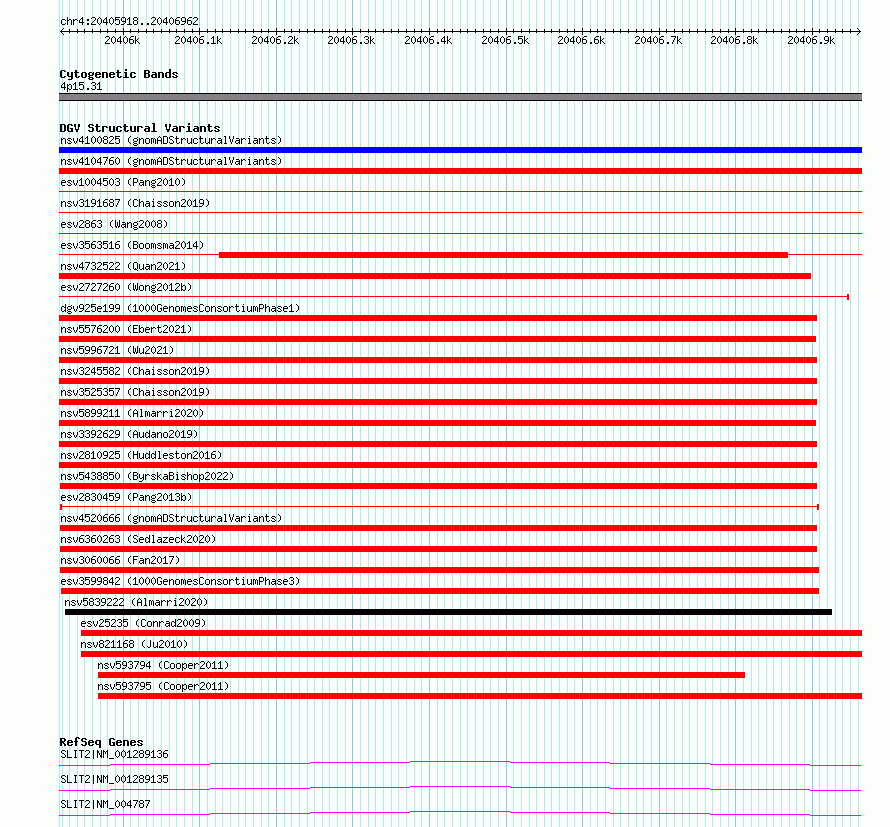The width and height of the screenshot is (890, 827).
Task: Click the black nsv5839222 variant bar
Action: pyautogui.click(x=448, y=612)
